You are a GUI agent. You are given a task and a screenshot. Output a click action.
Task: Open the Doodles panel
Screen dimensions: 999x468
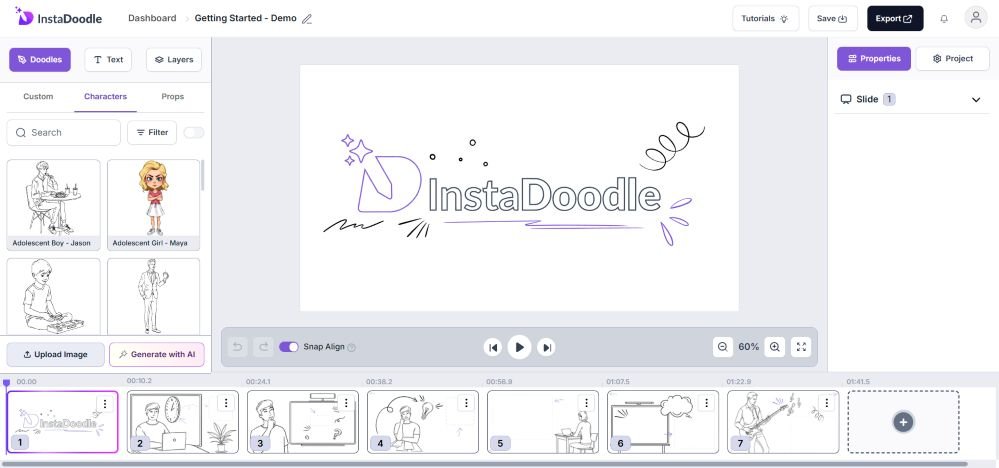(x=40, y=60)
